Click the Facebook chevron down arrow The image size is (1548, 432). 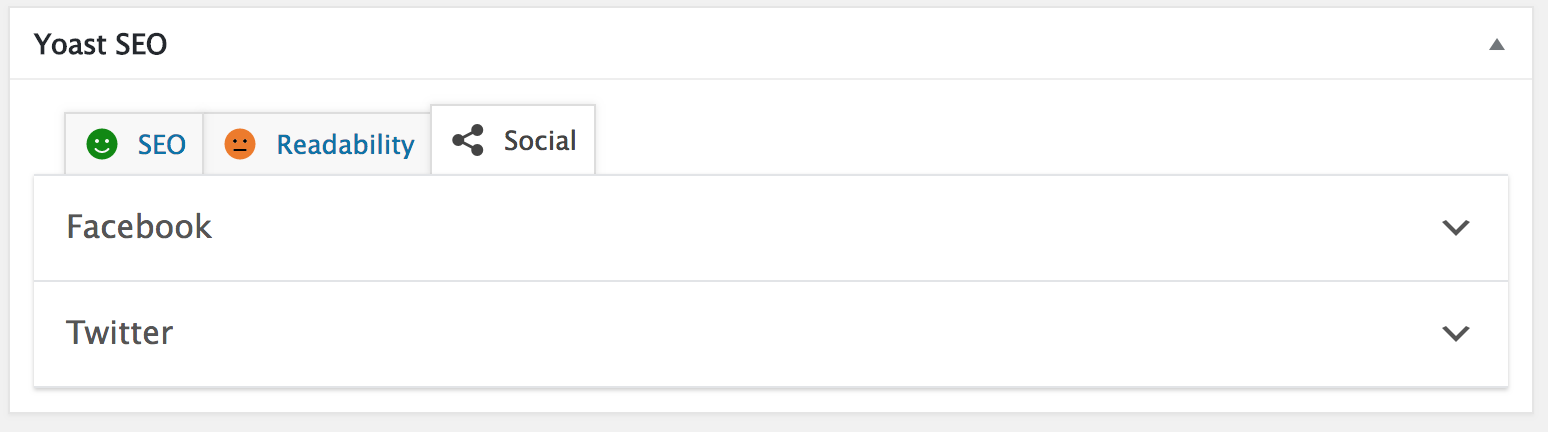click(1456, 227)
